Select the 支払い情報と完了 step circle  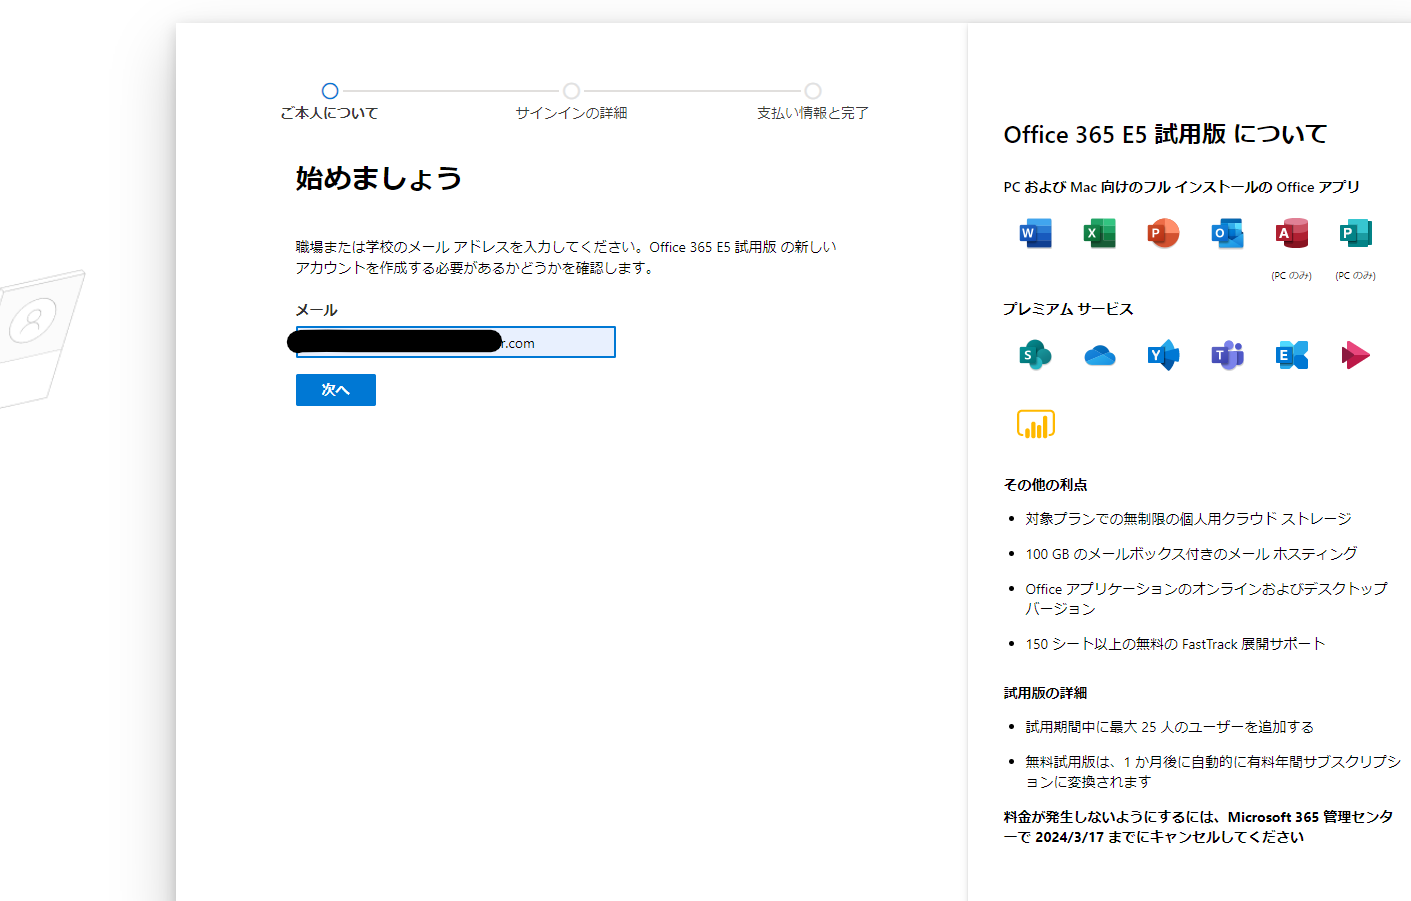(813, 91)
